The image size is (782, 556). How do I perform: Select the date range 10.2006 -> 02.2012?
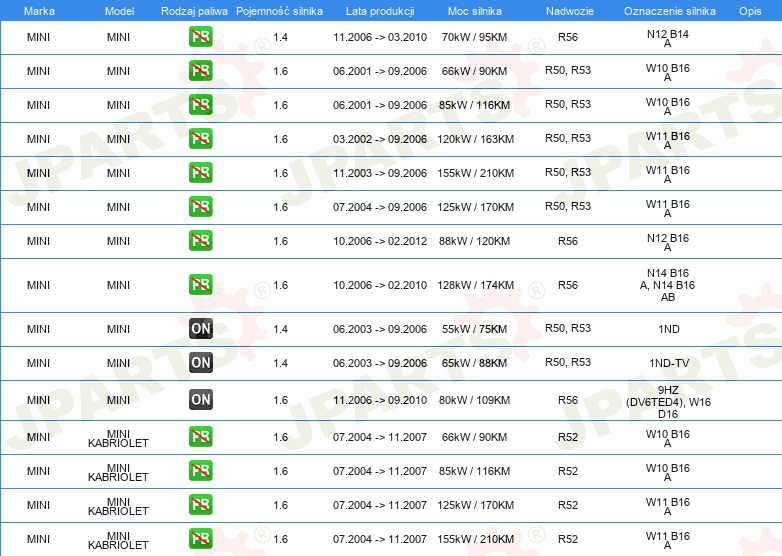[380, 241]
